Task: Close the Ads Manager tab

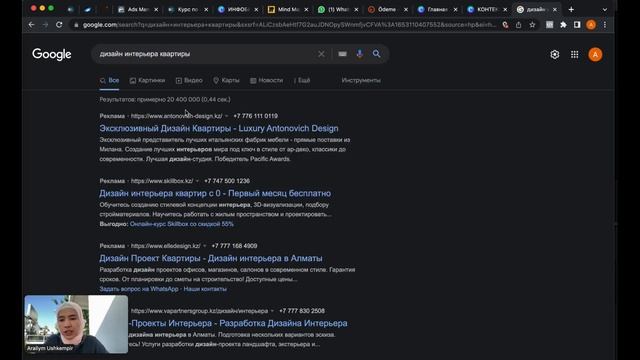Action: (156, 9)
